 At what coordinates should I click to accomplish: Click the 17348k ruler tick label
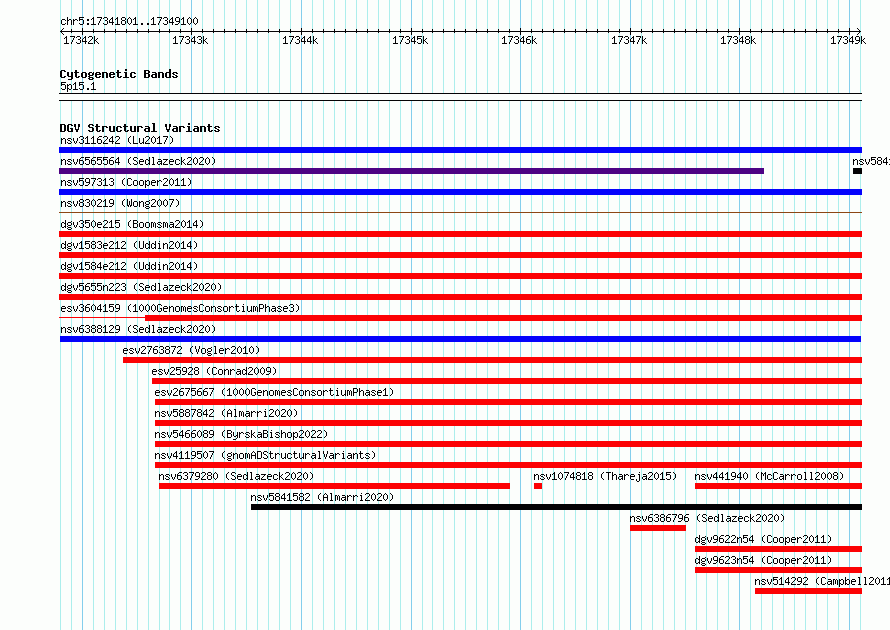click(738, 40)
